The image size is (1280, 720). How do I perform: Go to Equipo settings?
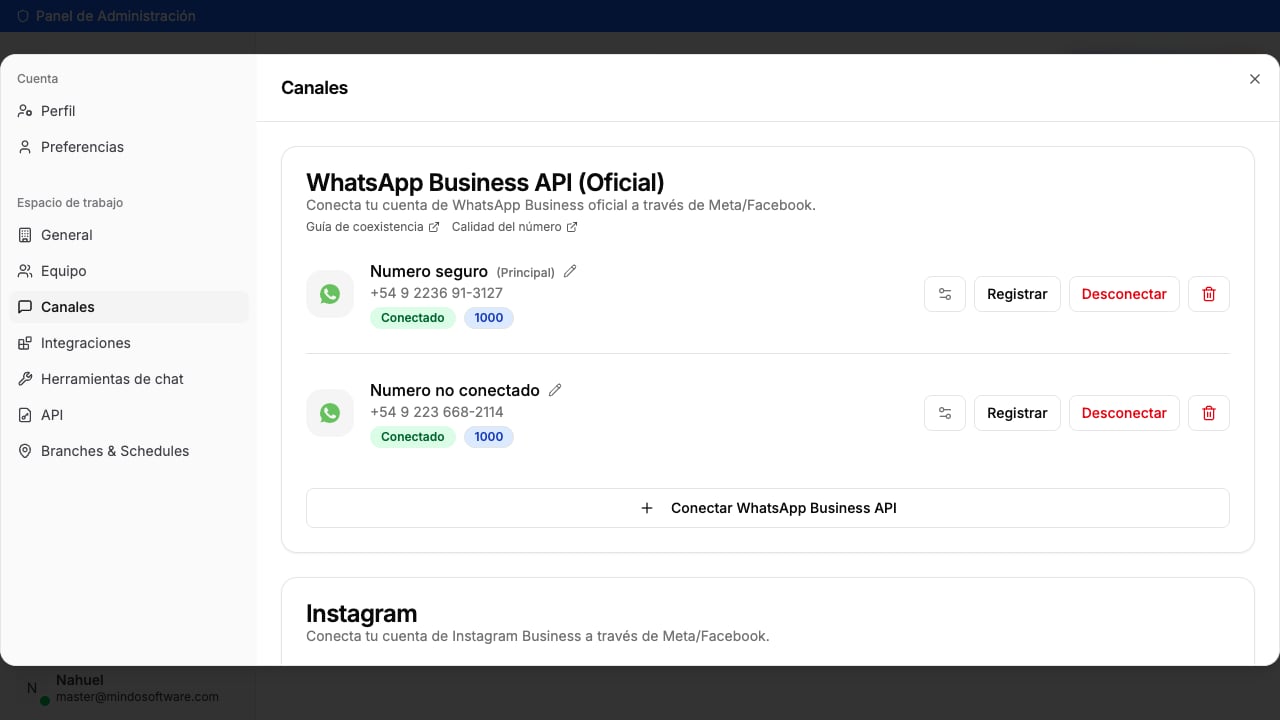[x=64, y=271]
